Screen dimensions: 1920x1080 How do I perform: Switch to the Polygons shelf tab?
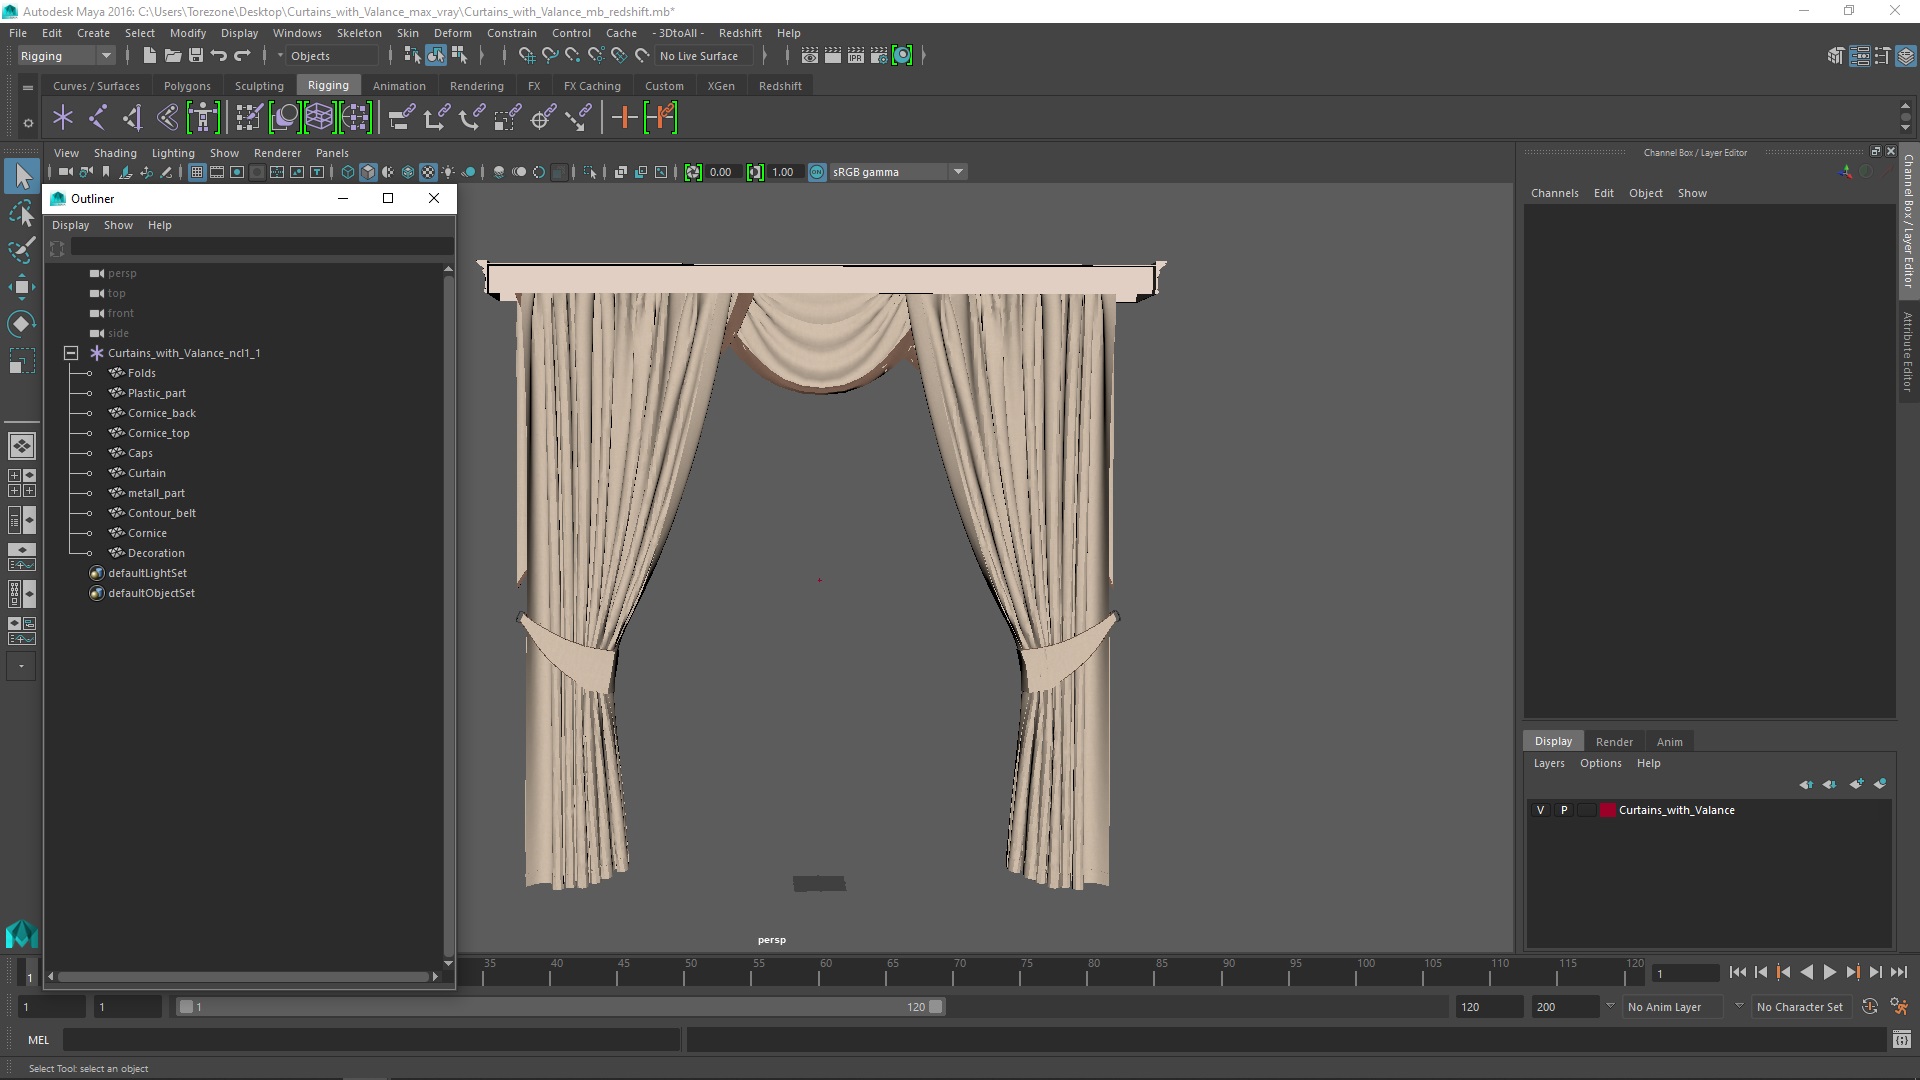point(187,86)
